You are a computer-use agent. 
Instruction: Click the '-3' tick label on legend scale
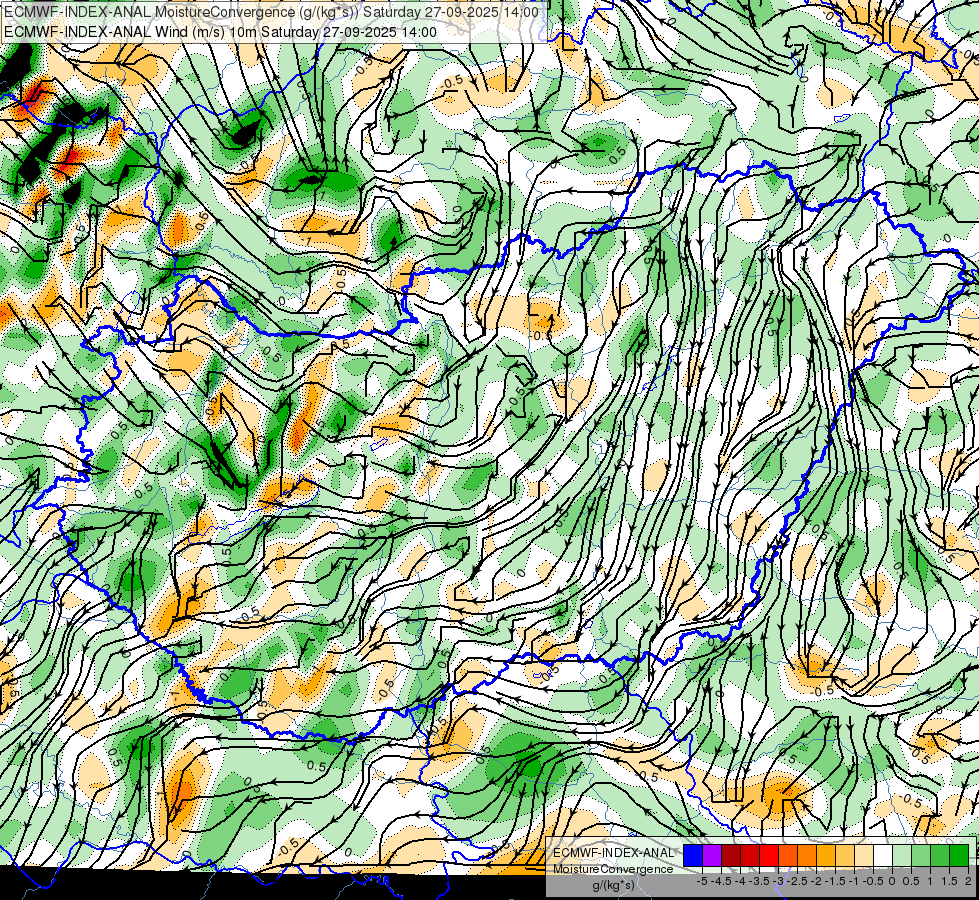pyautogui.click(x=779, y=881)
